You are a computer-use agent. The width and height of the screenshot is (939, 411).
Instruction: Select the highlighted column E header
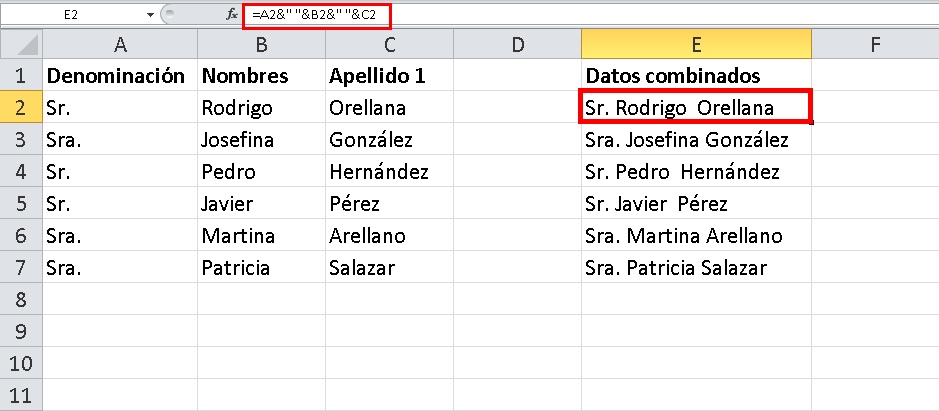696,44
